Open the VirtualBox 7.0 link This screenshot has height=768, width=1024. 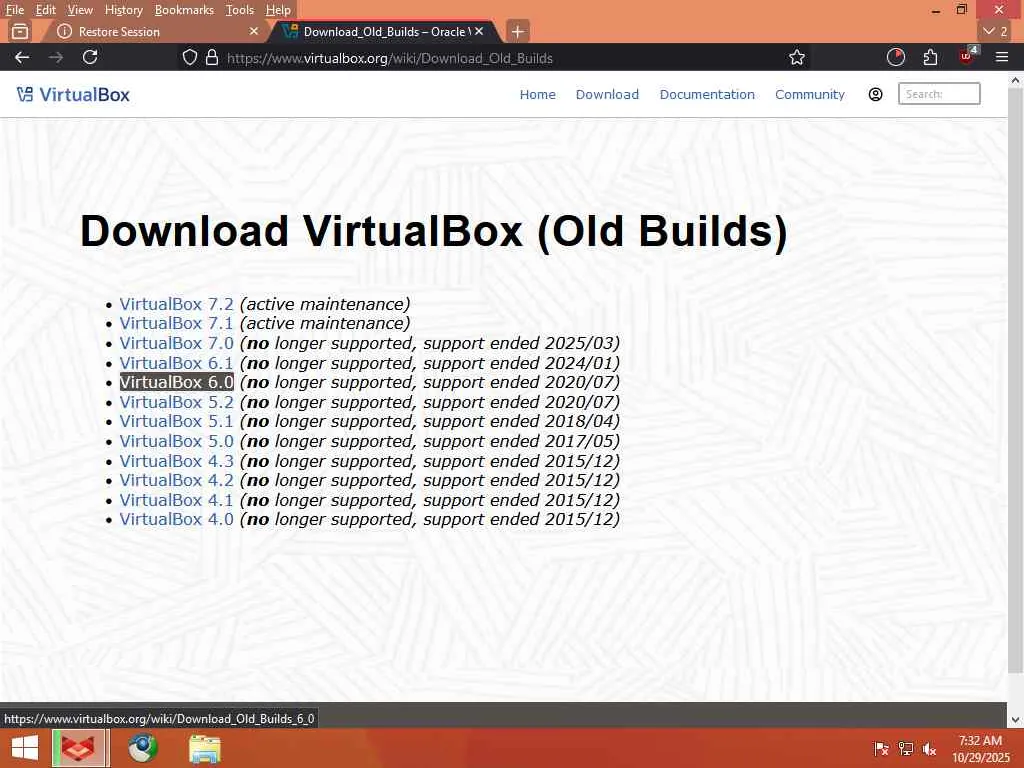point(176,343)
